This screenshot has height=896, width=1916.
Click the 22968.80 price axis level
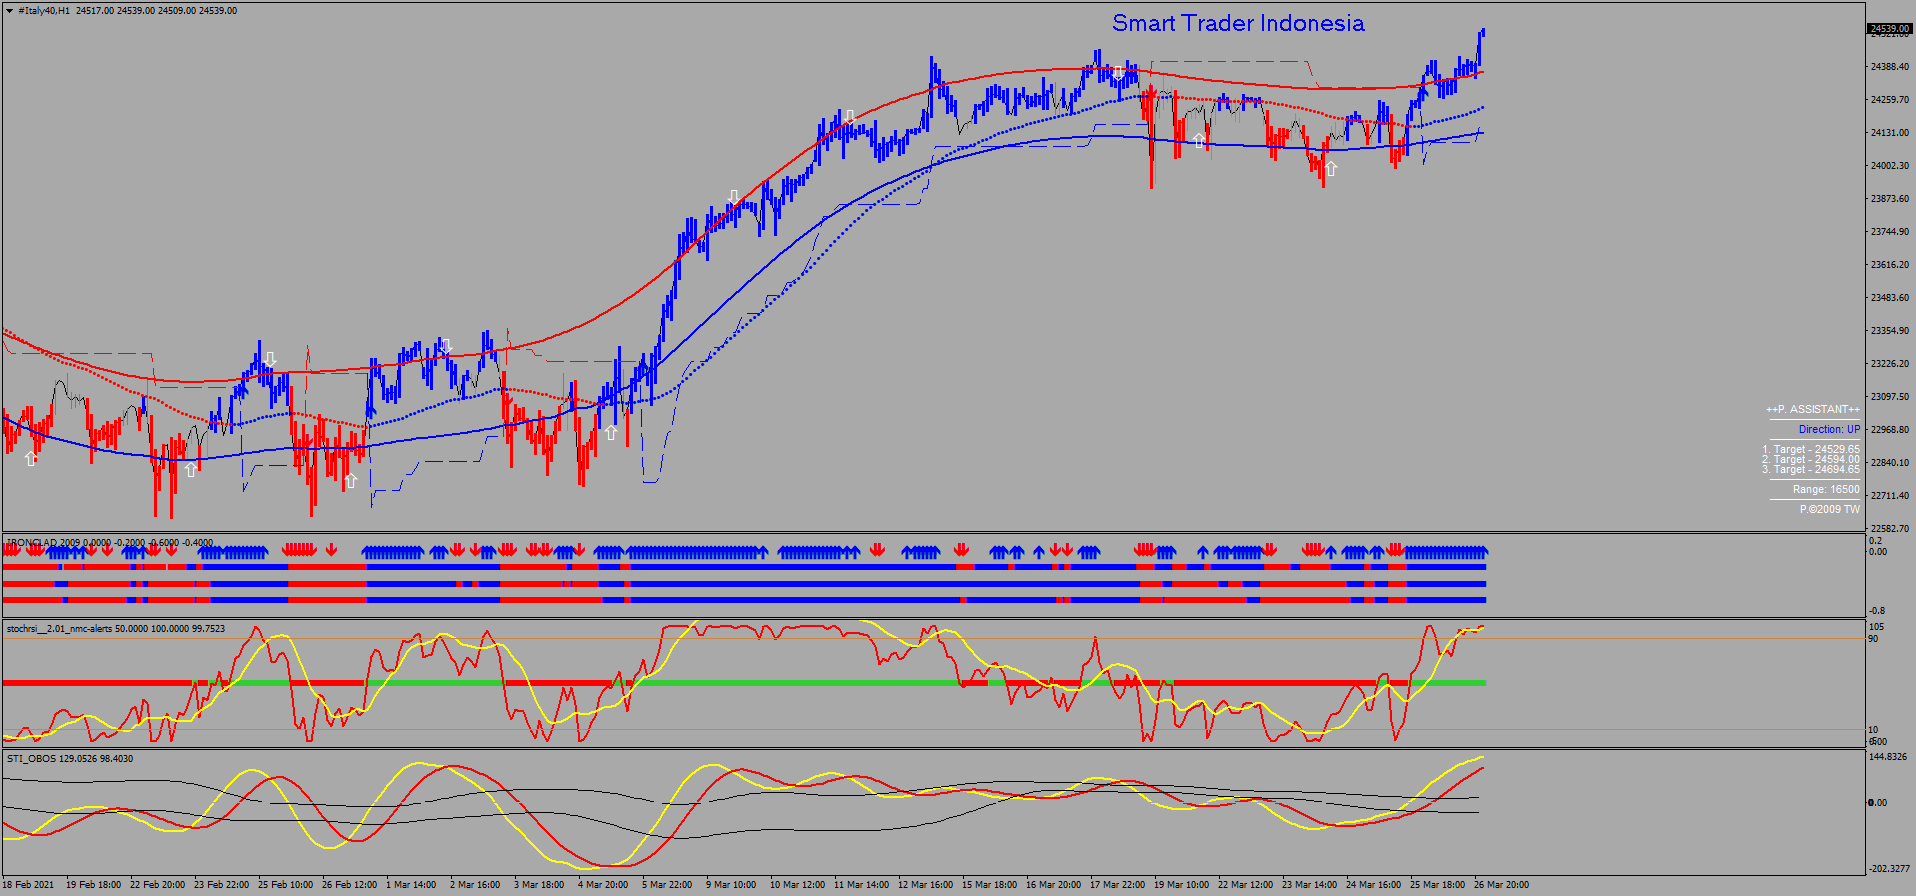[1889, 430]
